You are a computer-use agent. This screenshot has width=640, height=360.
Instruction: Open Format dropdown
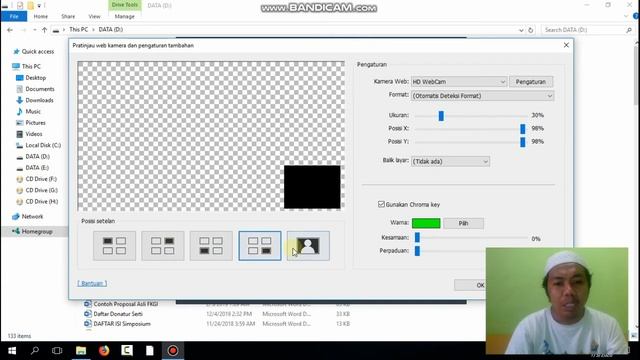482,96
